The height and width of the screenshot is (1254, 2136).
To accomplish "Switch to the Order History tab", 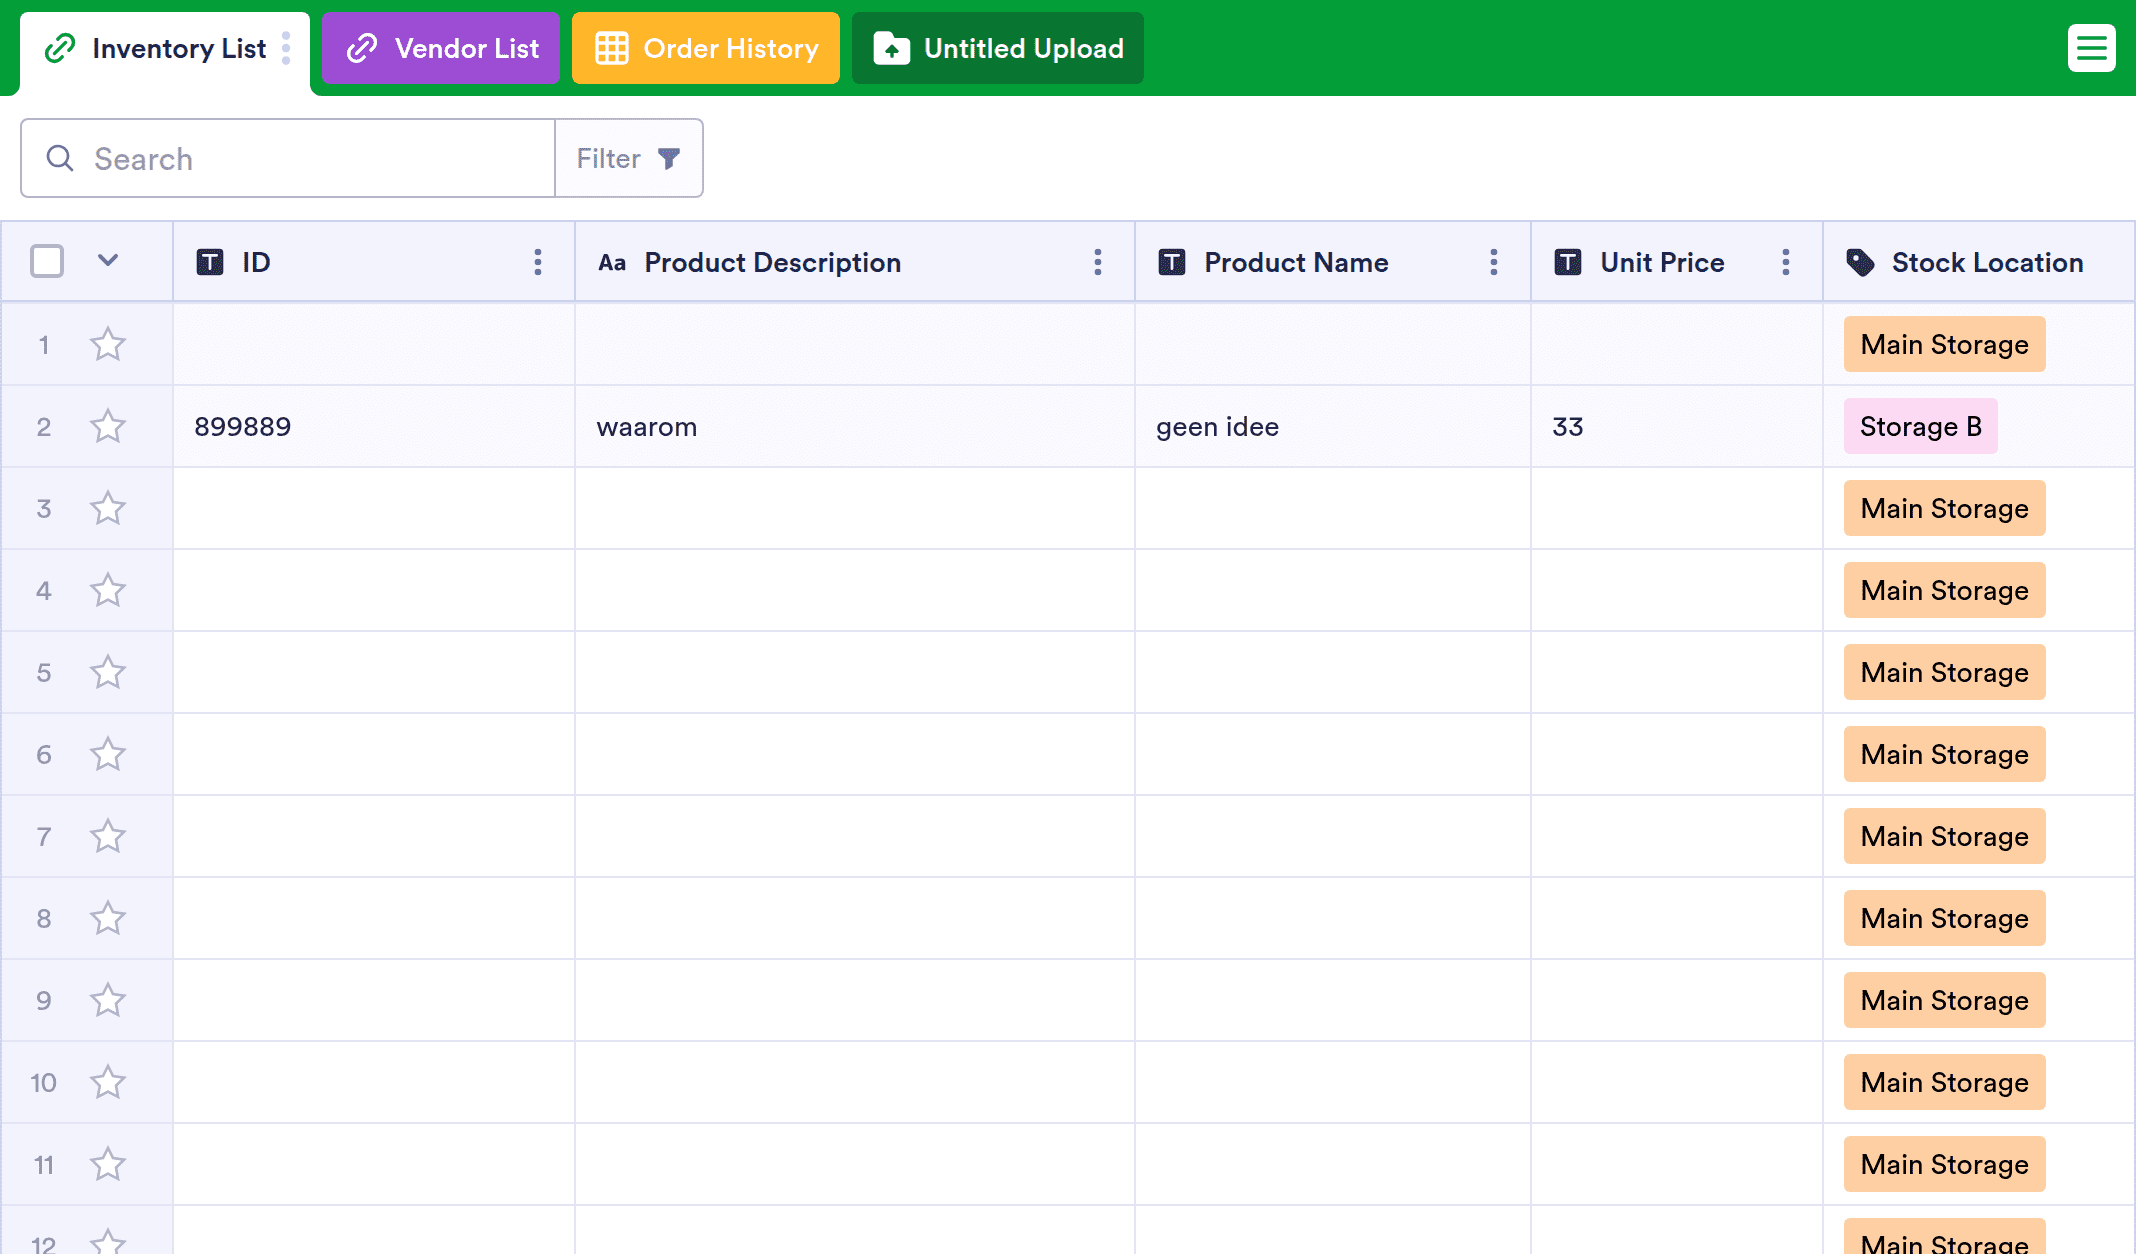I will click(706, 48).
